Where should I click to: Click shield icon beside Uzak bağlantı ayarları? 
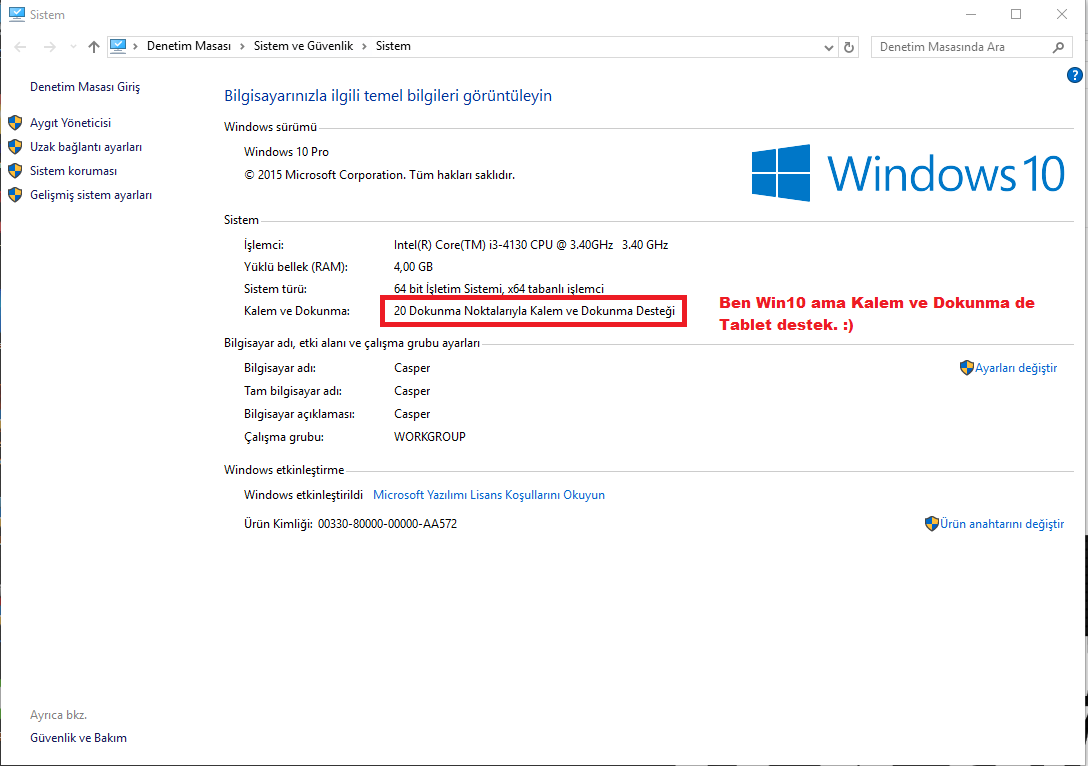click(x=15, y=147)
